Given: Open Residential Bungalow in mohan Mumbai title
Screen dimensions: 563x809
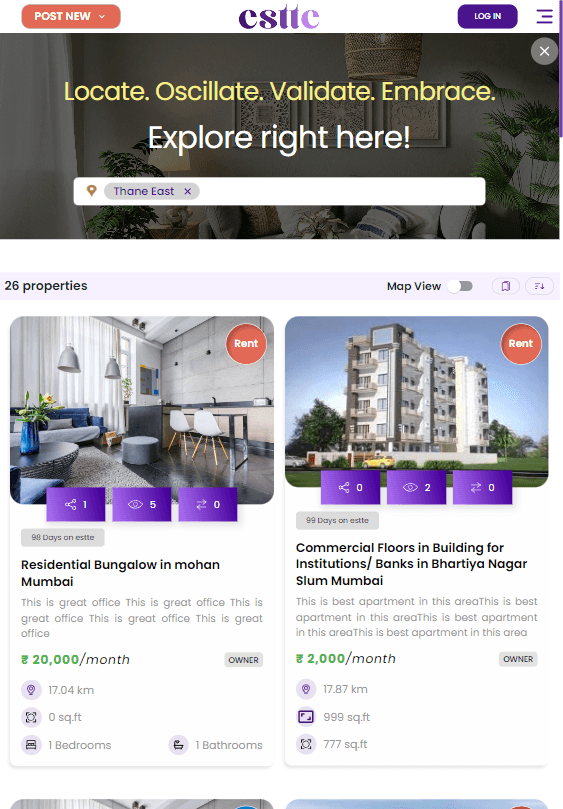Looking at the screenshot, I should point(120,573).
